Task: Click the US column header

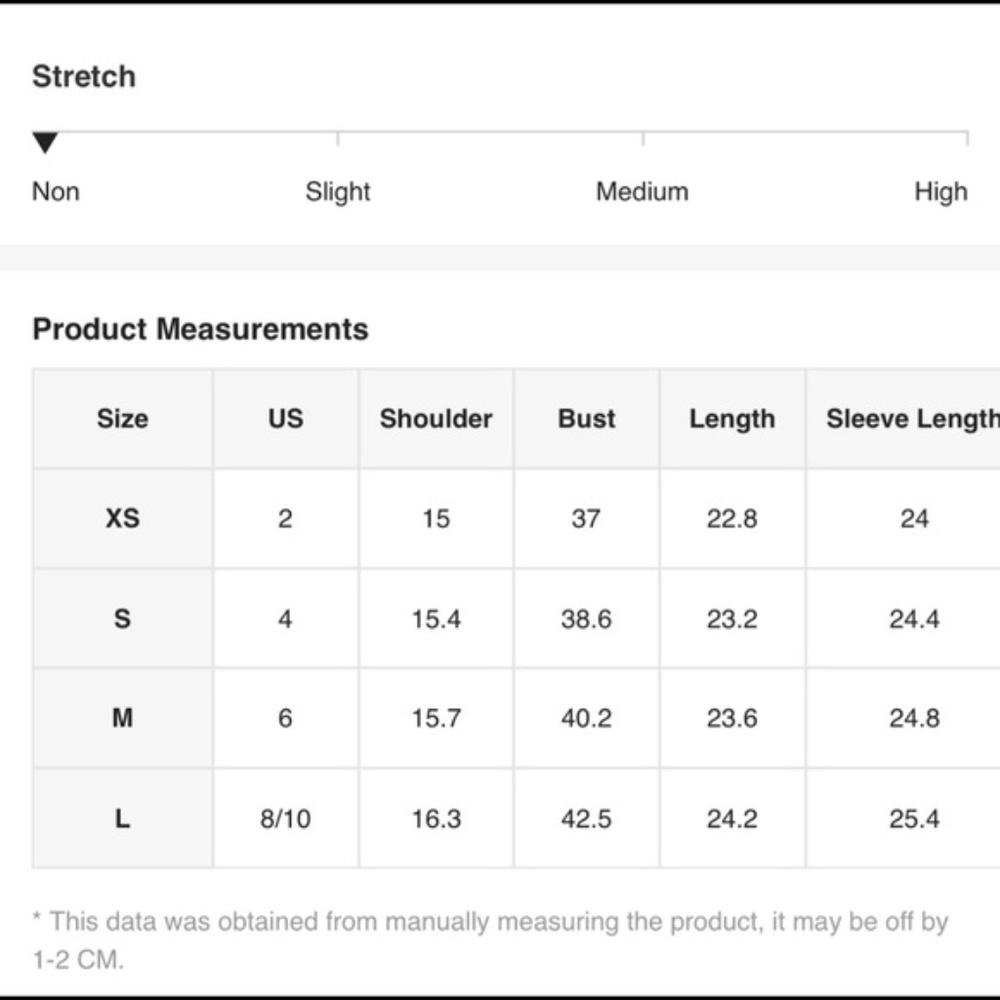Action: tap(285, 418)
